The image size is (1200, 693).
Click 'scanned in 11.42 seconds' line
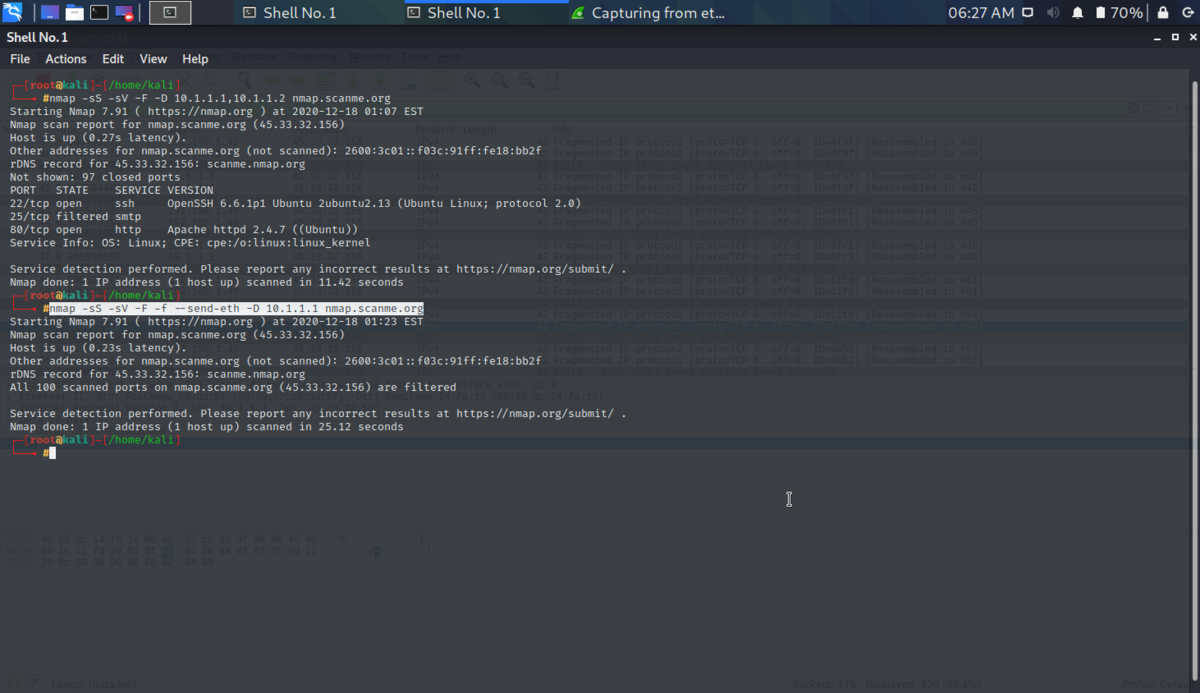206,282
